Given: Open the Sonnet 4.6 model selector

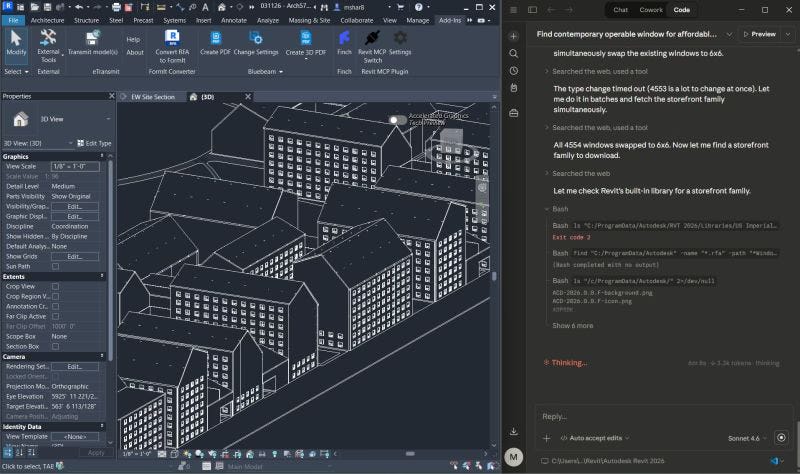Looking at the screenshot, I should click(x=747, y=438).
